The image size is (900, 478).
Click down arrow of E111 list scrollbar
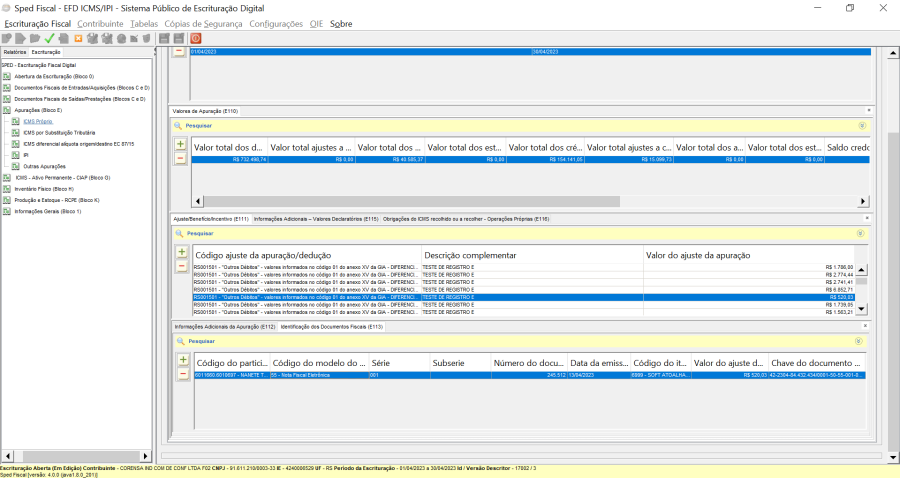click(x=862, y=309)
